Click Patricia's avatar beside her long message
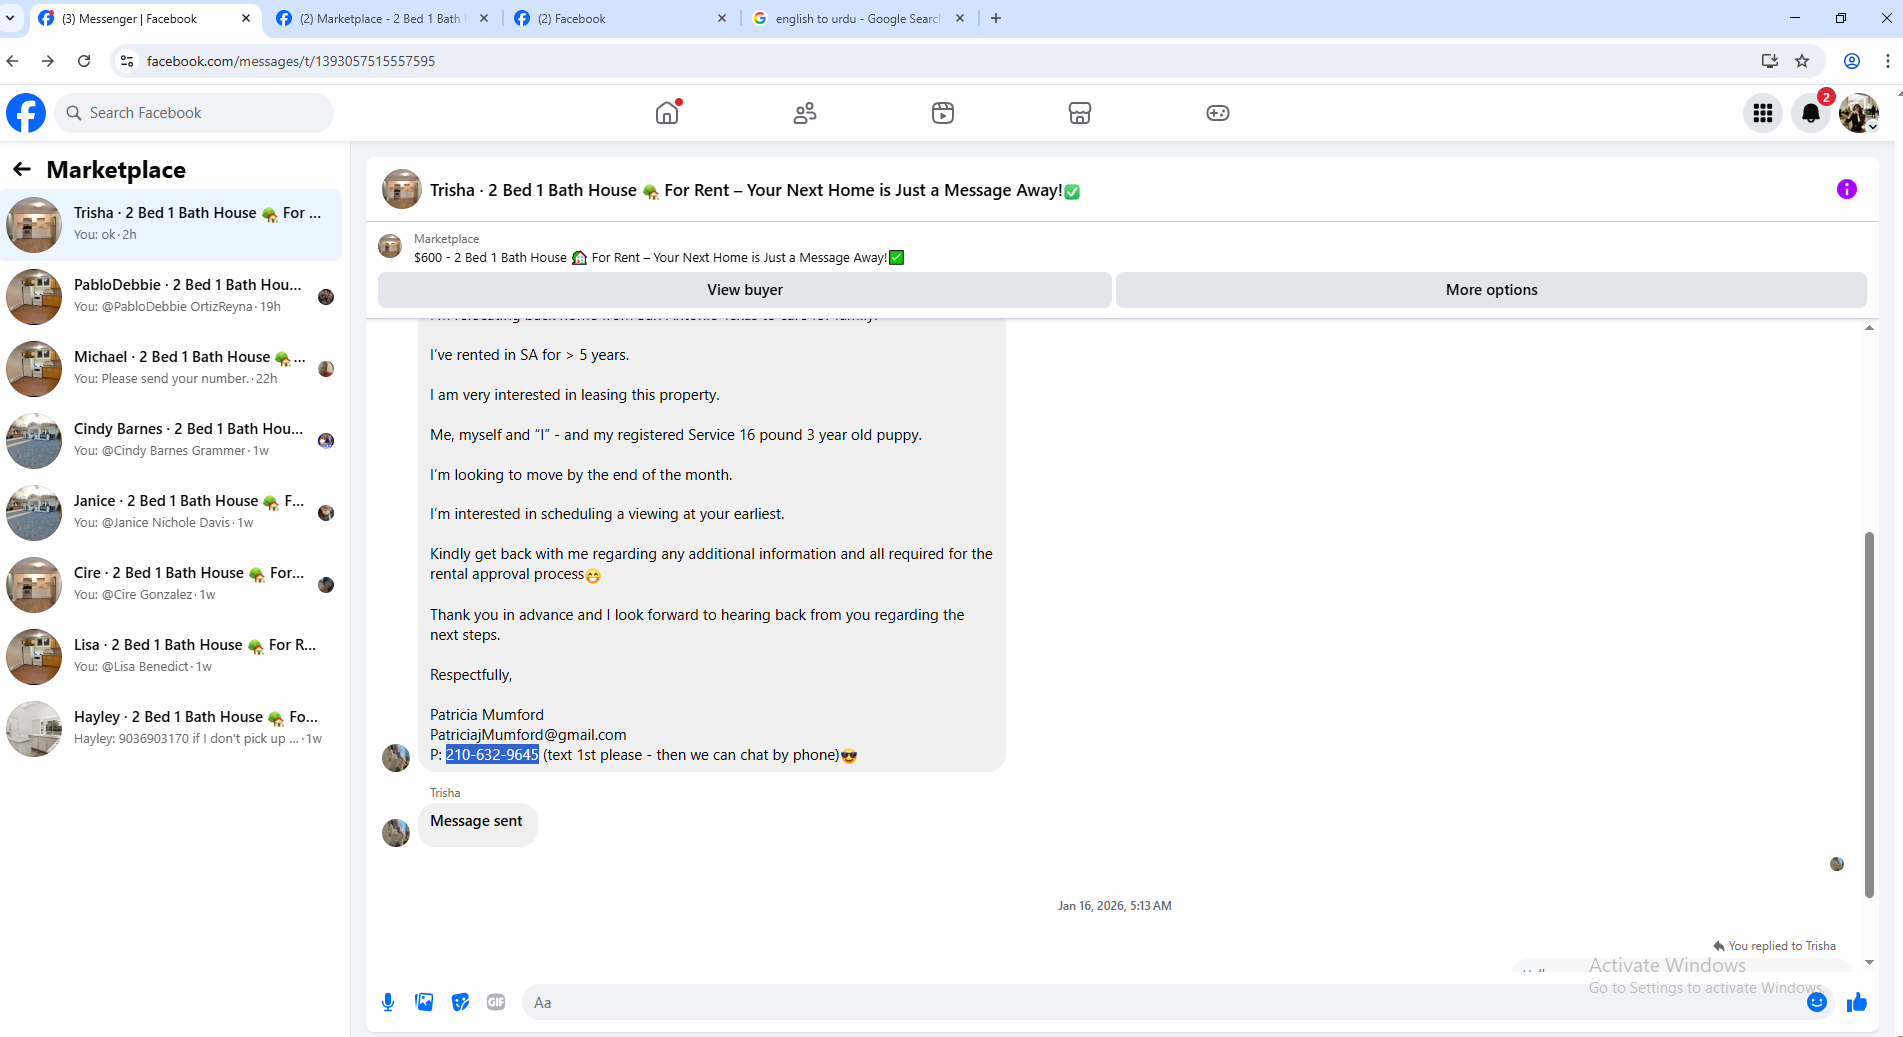Screen dimensions: 1903x1037 click(396, 758)
